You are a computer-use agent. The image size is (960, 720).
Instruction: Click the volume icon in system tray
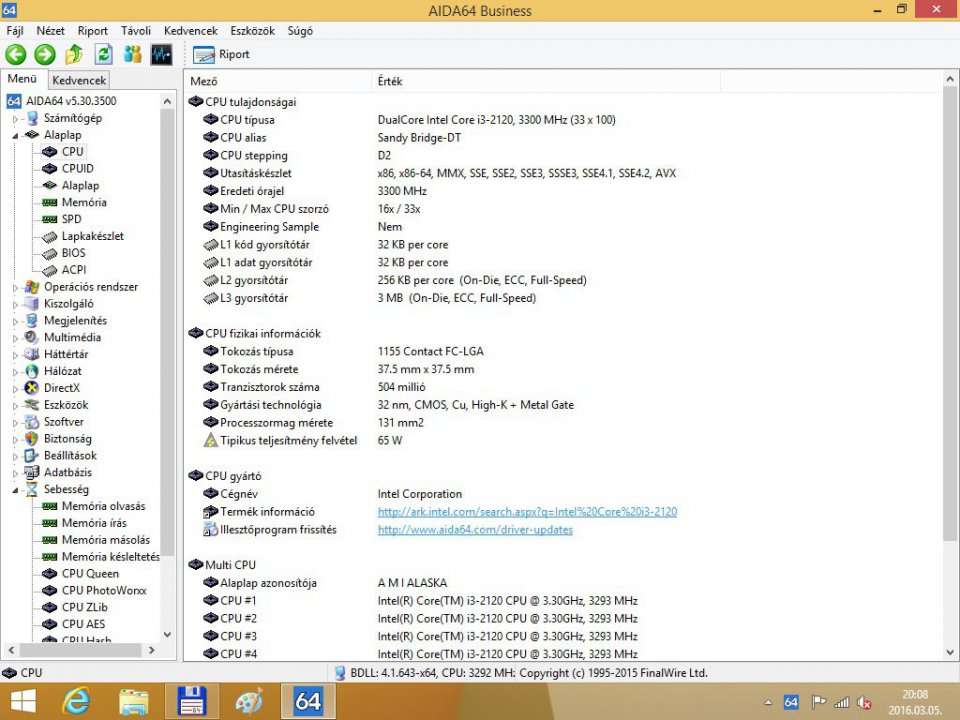[x=864, y=703]
